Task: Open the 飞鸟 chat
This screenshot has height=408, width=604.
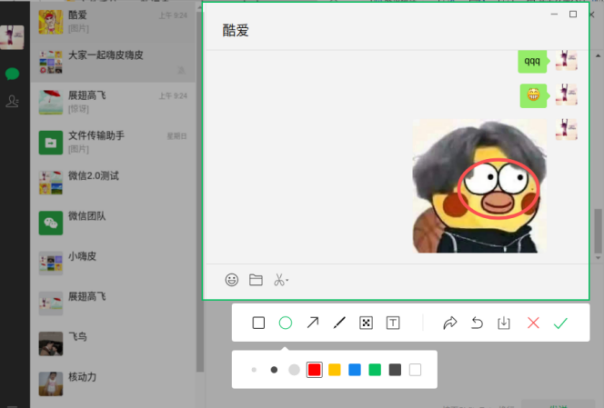Action: [x=113, y=343]
